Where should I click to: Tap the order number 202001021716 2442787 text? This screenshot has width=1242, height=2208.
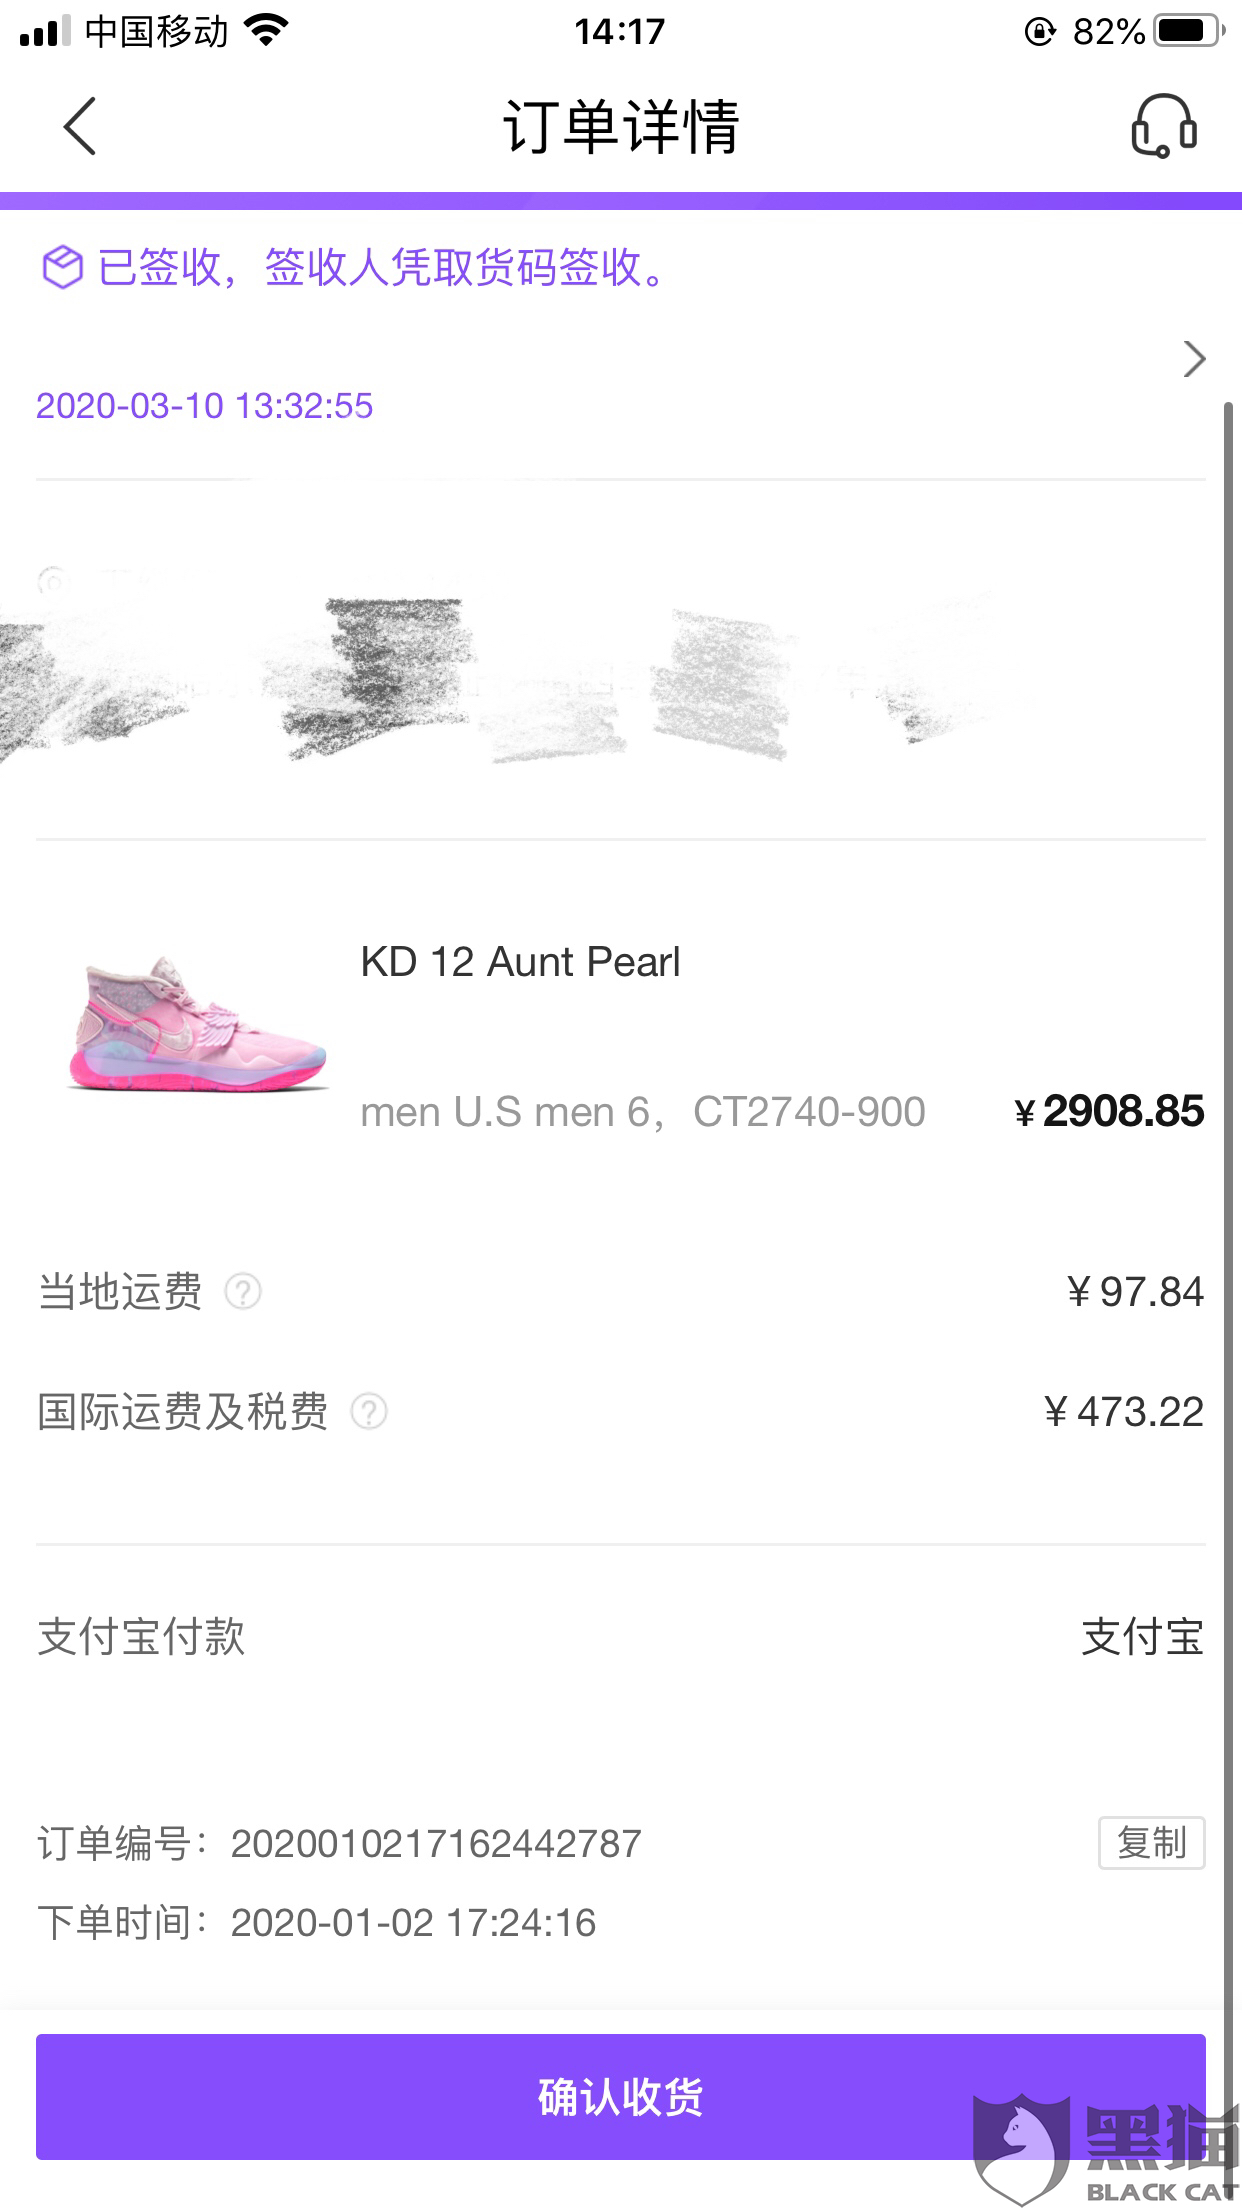point(436,1843)
